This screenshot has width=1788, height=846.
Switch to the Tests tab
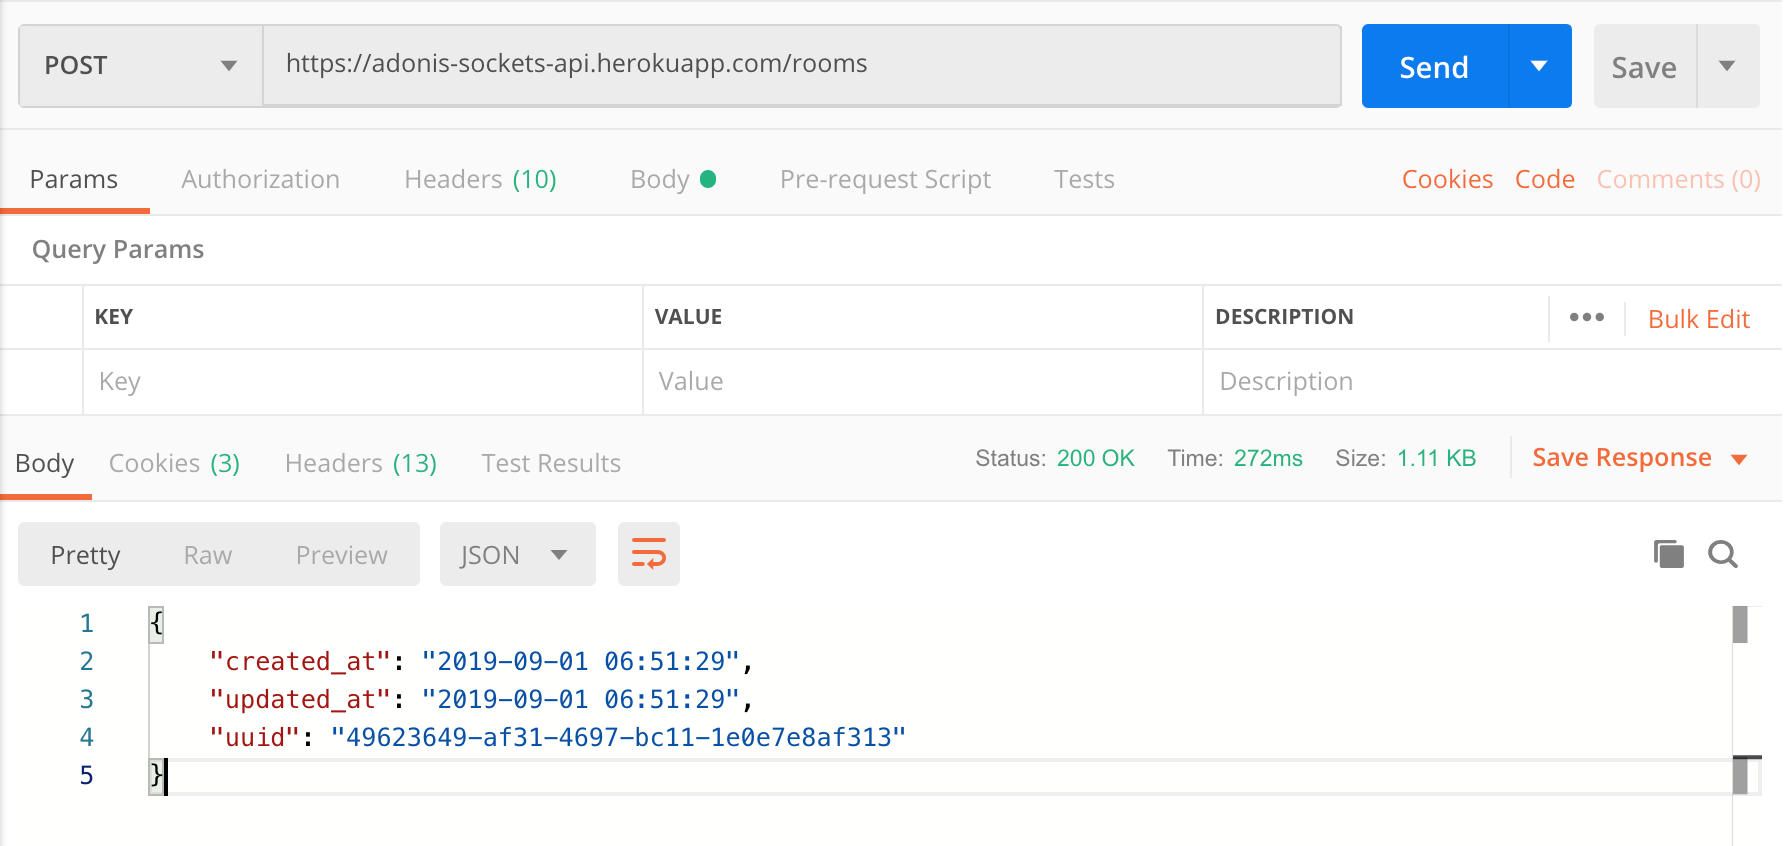coord(1084,180)
